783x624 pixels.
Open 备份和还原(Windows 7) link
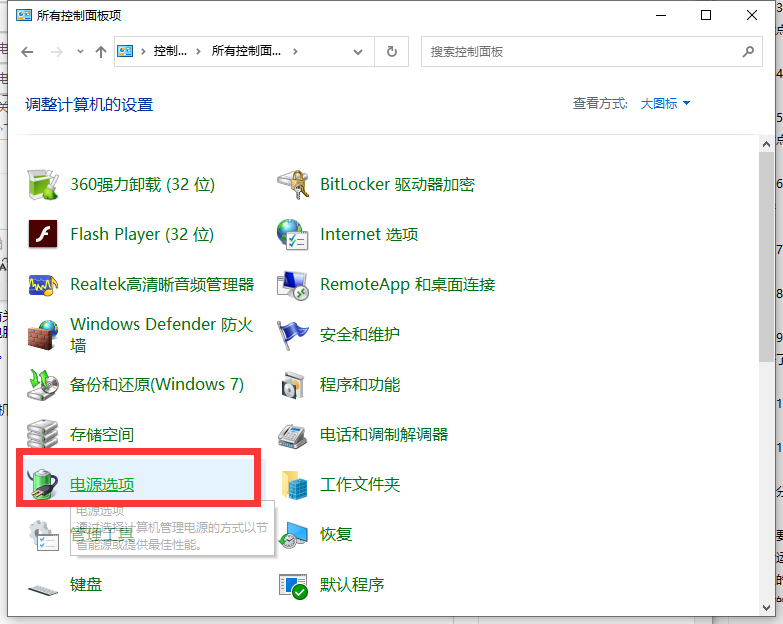157,384
